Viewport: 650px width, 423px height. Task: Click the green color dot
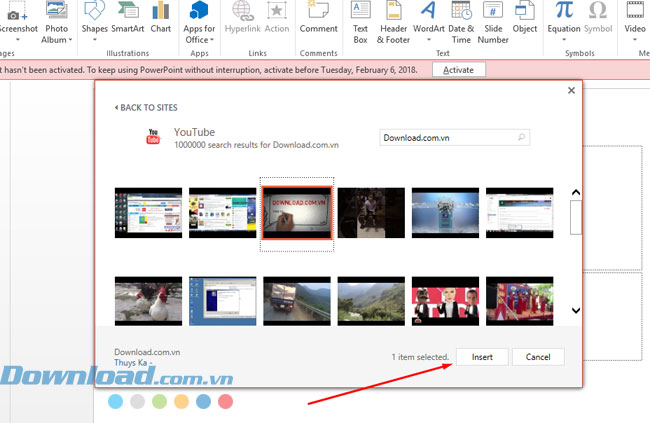point(159,401)
